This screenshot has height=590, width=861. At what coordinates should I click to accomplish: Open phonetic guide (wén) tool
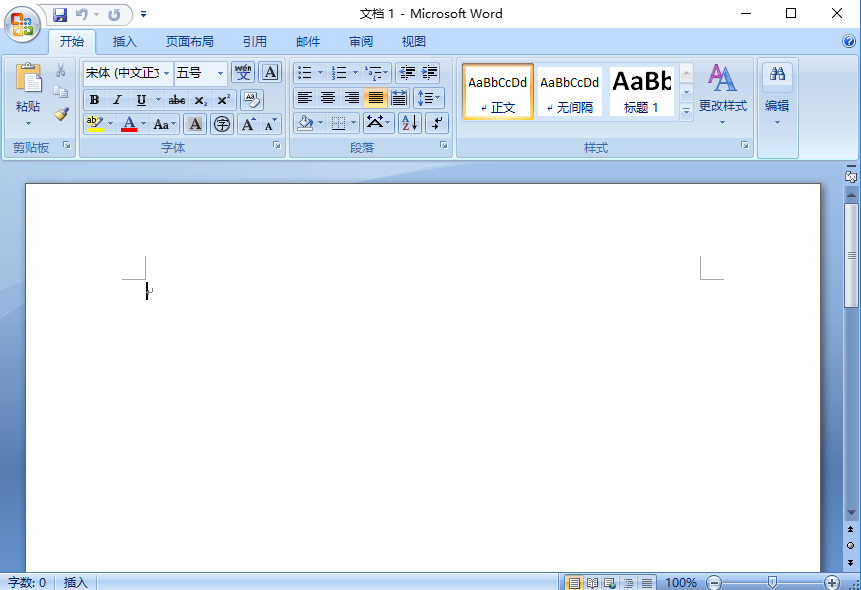(x=243, y=73)
